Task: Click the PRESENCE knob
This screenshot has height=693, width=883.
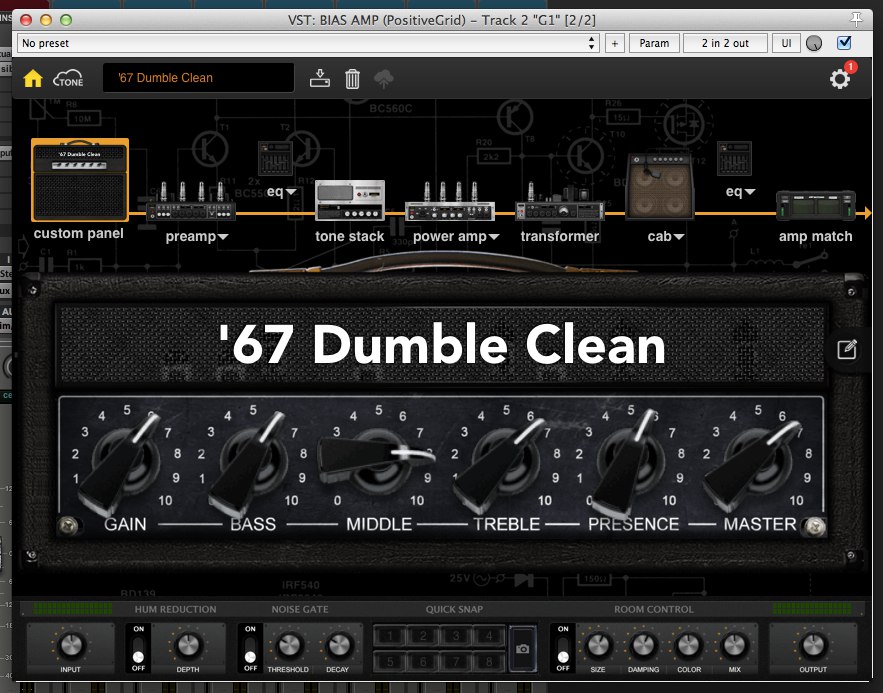Action: pos(630,462)
